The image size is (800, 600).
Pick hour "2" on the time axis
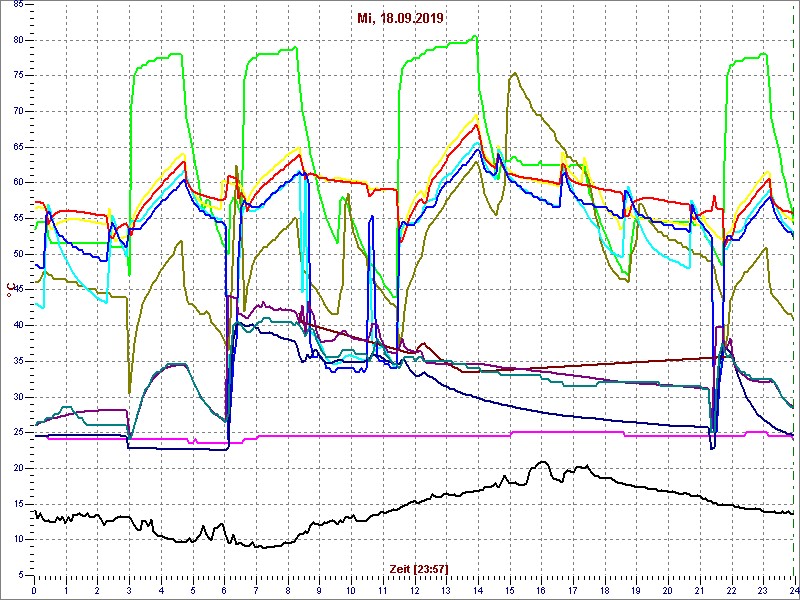[97, 590]
